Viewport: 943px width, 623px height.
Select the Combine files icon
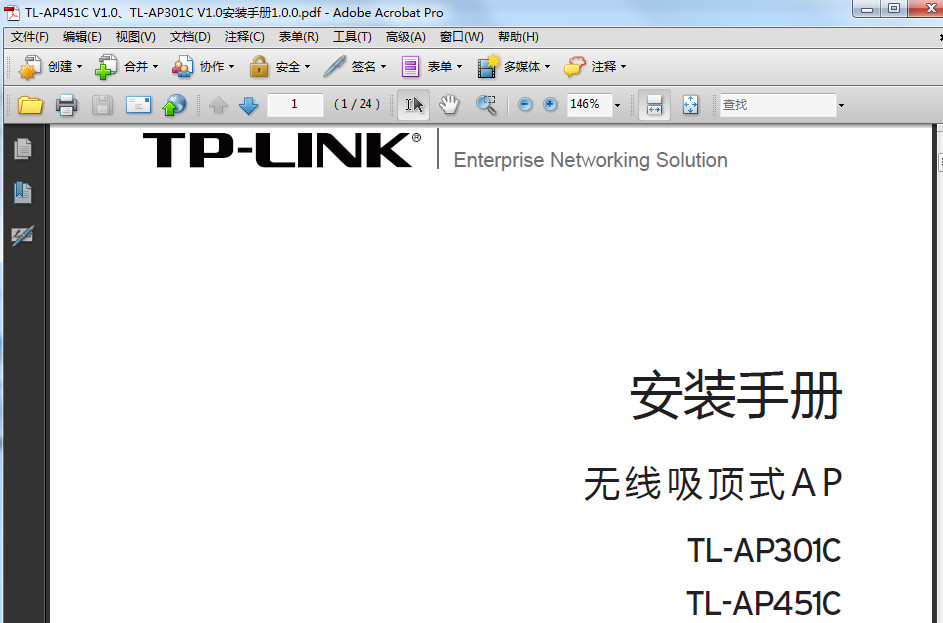pos(106,67)
